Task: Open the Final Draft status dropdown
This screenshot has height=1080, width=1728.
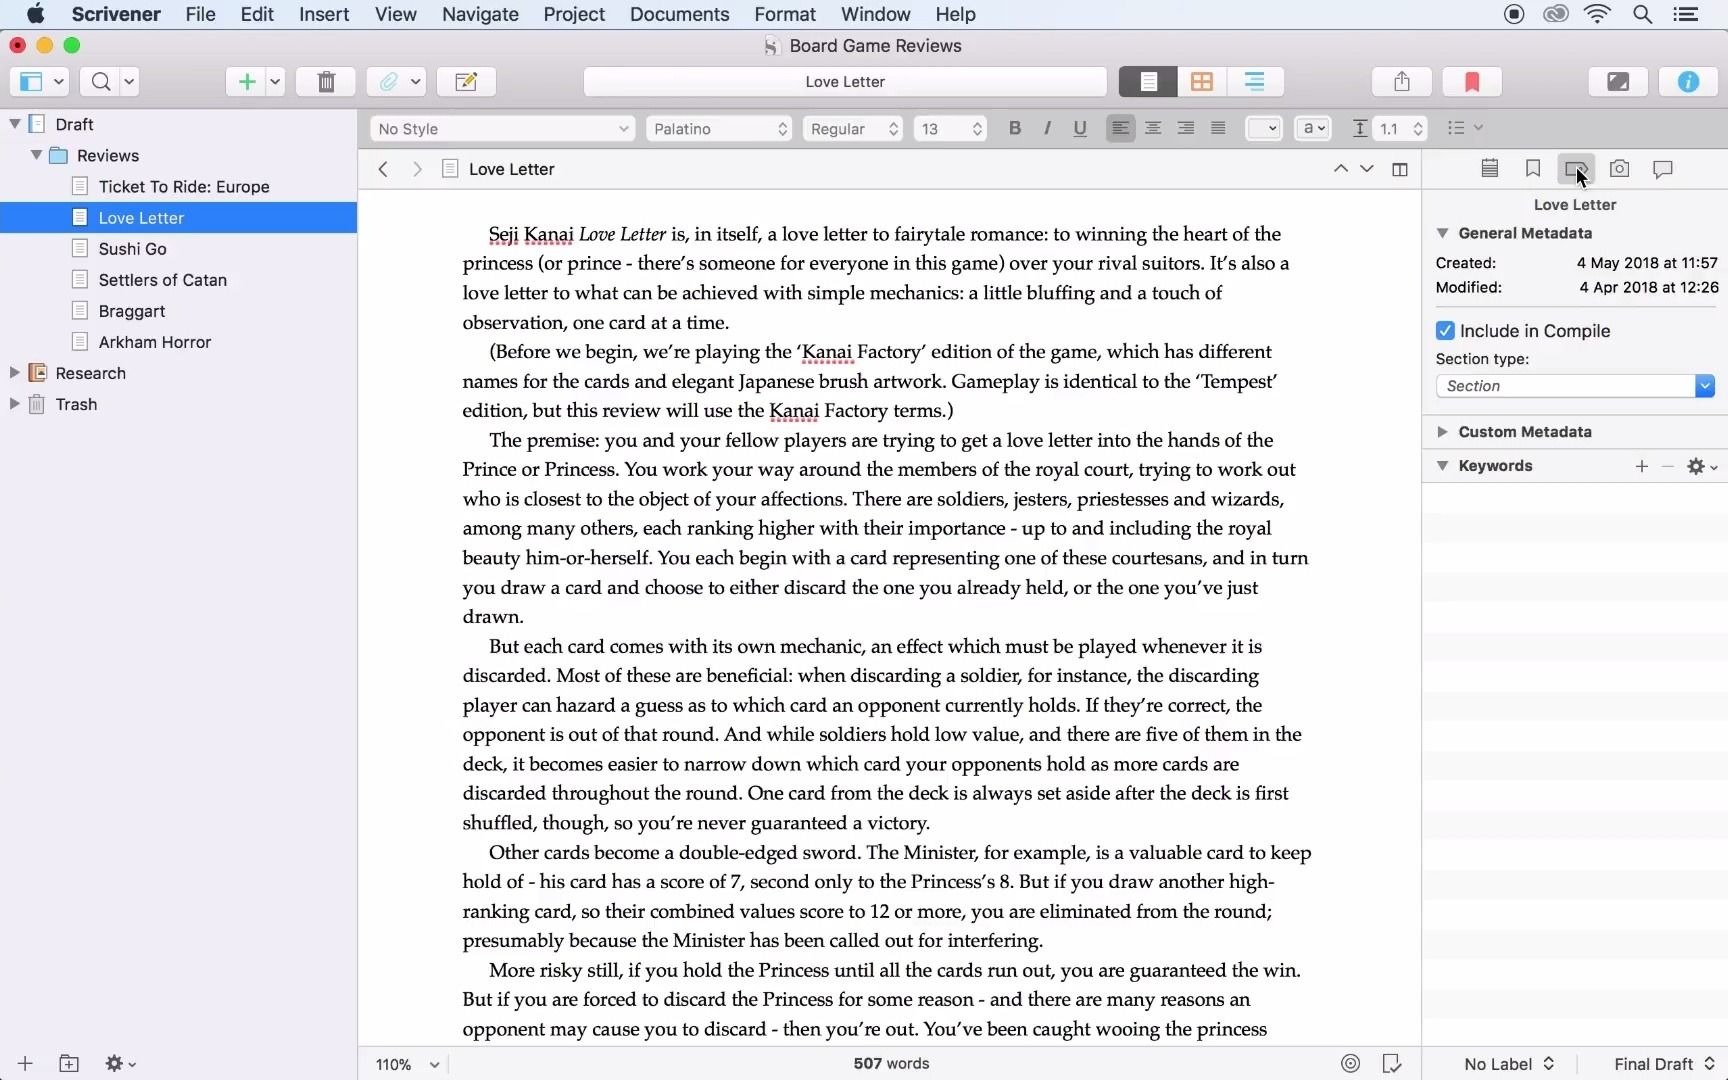Action: 1663,1064
